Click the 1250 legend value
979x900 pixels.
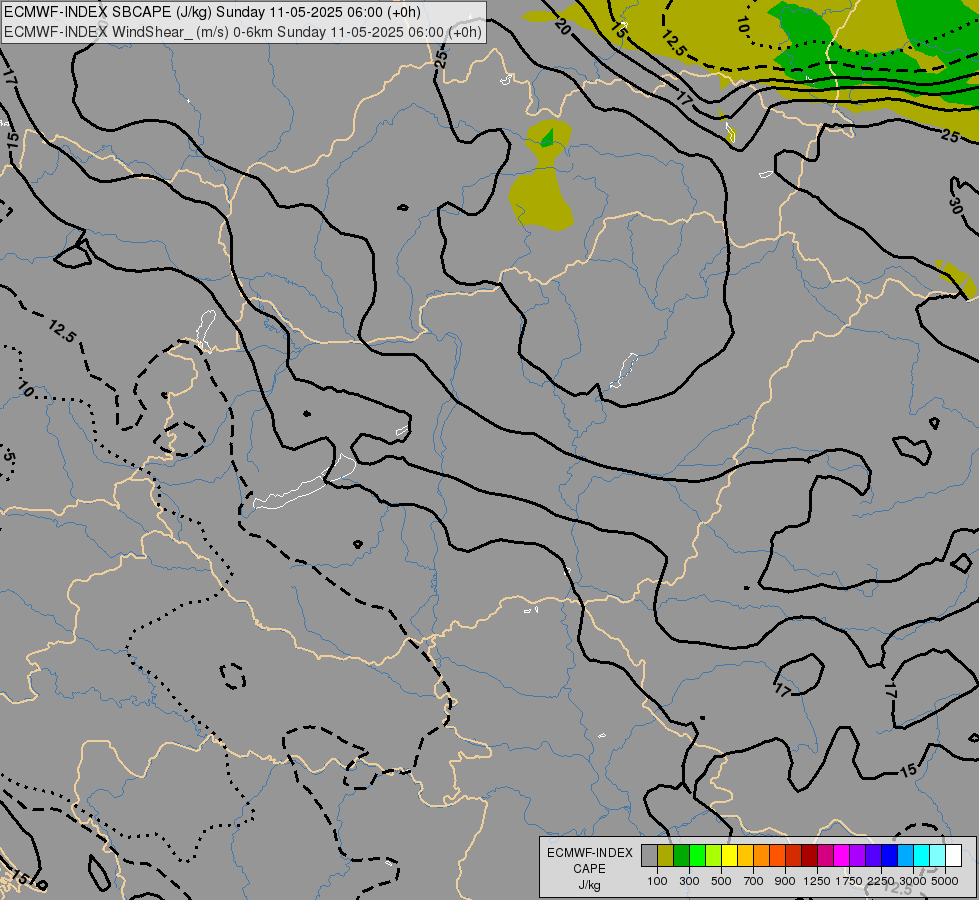(x=817, y=881)
